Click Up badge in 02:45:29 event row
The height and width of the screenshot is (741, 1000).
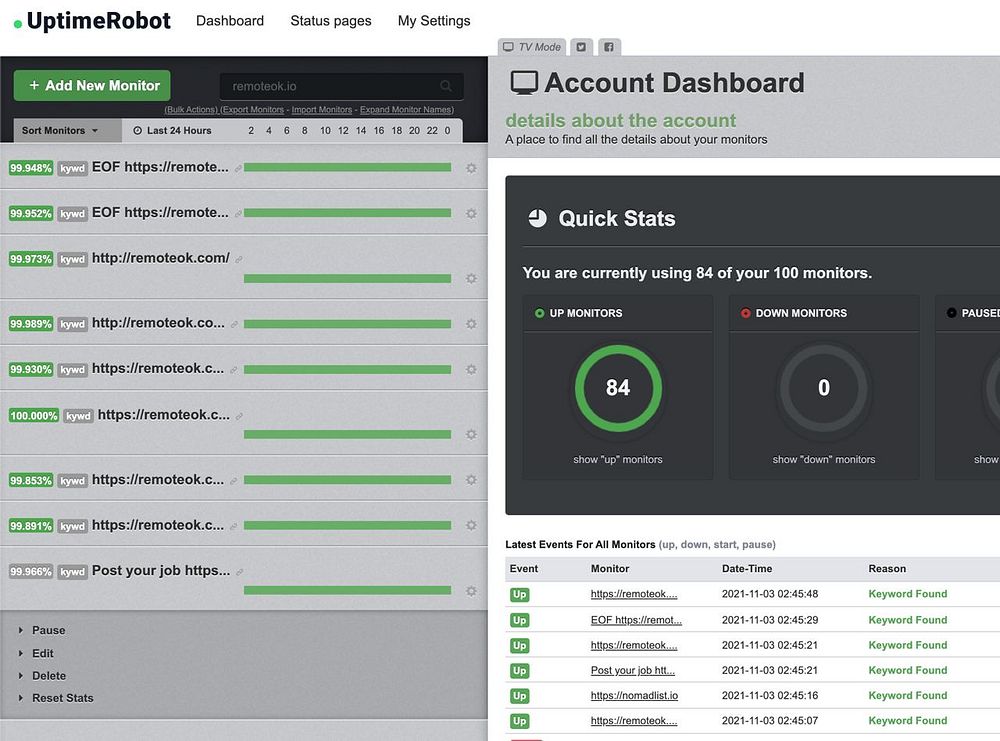(519, 620)
